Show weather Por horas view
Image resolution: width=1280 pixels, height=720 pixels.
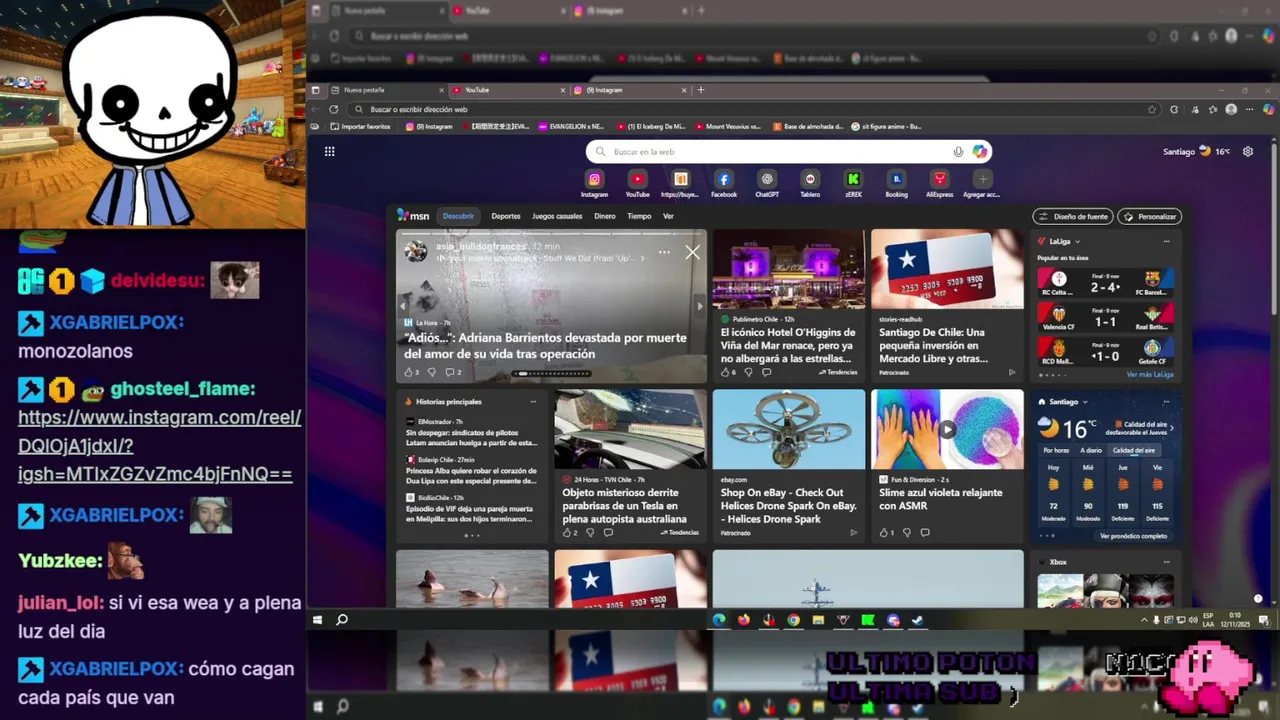[x=1057, y=450]
